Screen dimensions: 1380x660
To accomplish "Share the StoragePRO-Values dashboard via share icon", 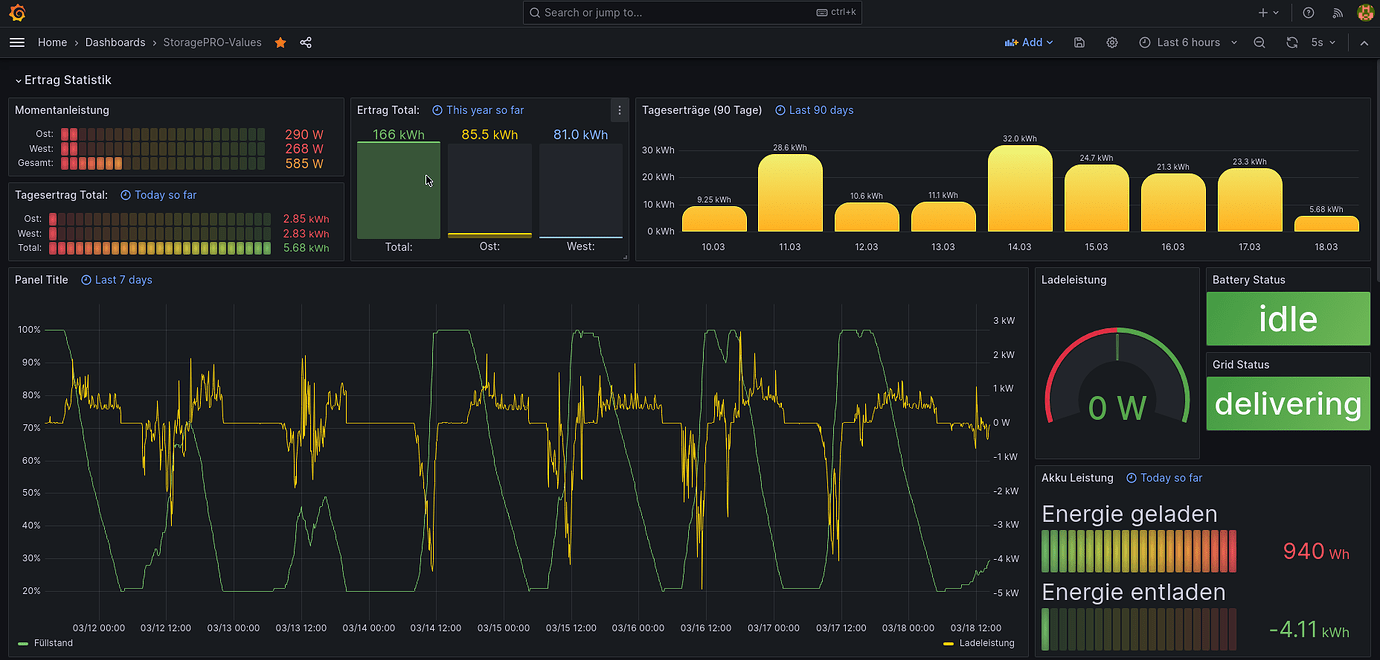I will point(305,42).
